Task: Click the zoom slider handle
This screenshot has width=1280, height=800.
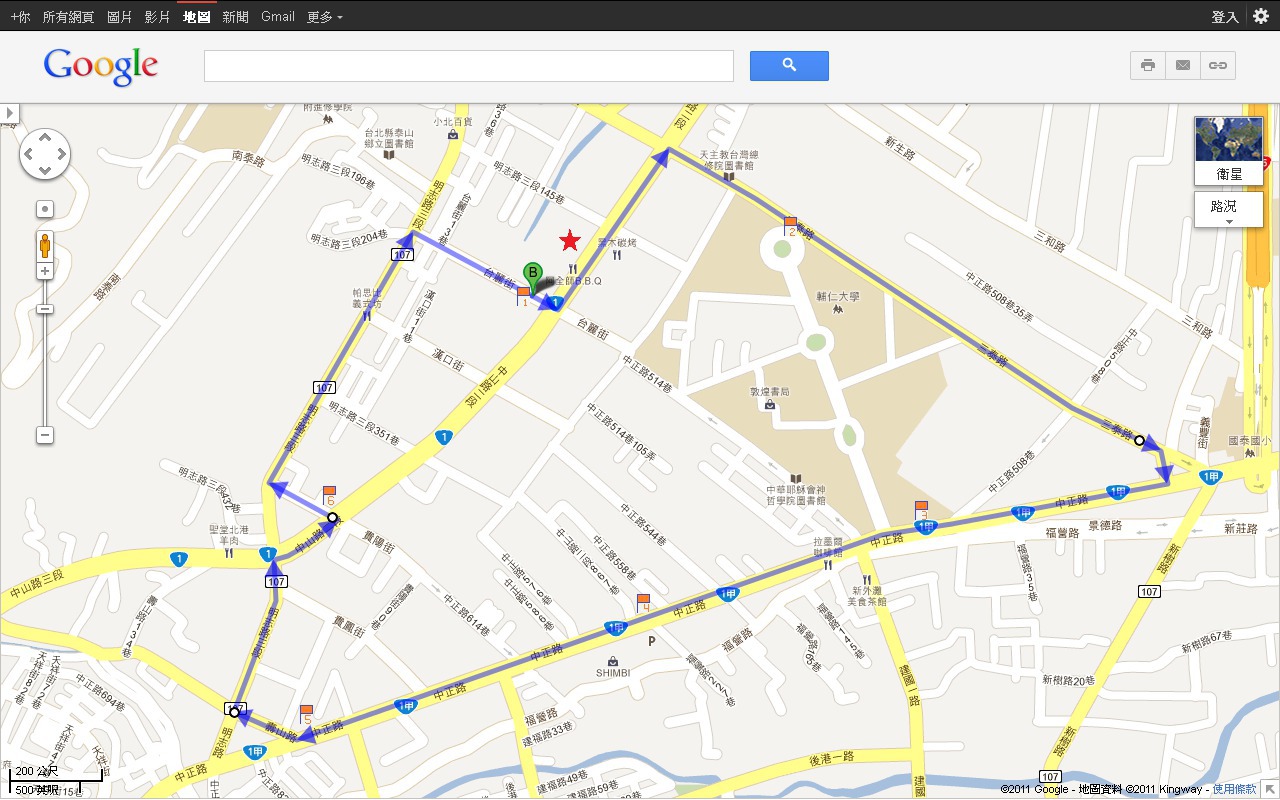Action: point(45,309)
